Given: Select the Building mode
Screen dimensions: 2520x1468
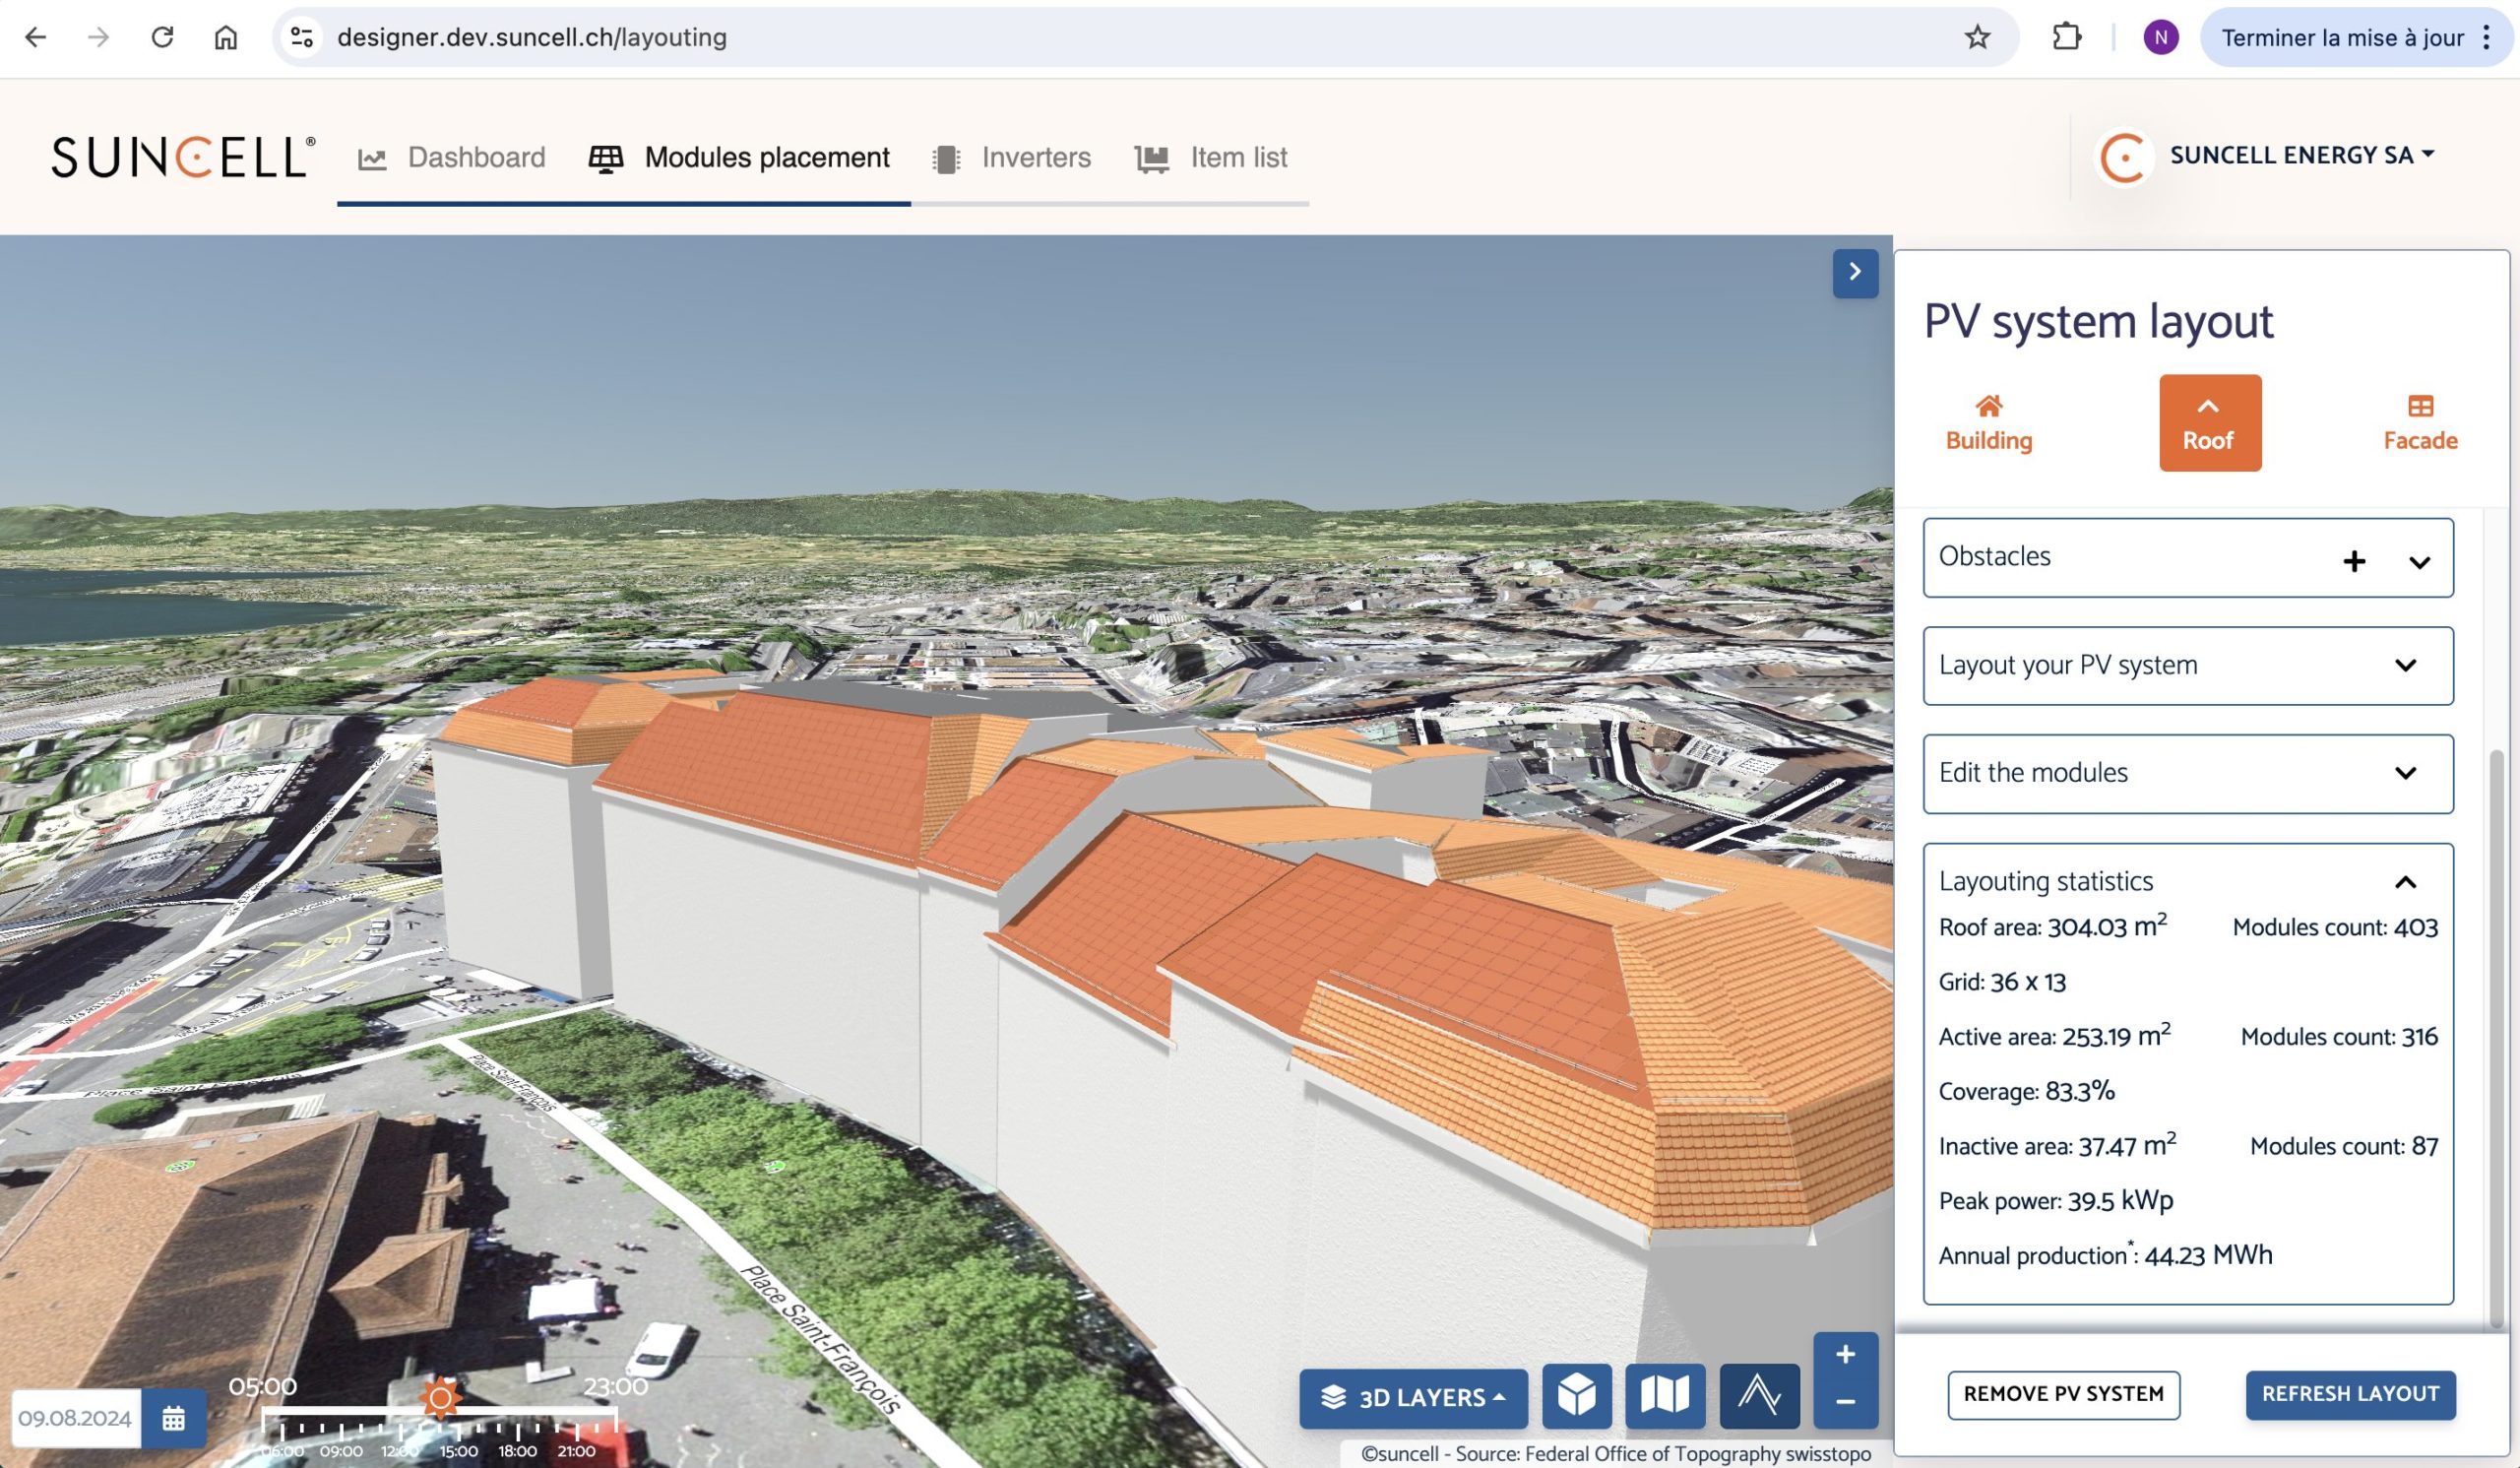Looking at the screenshot, I should [1988, 423].
